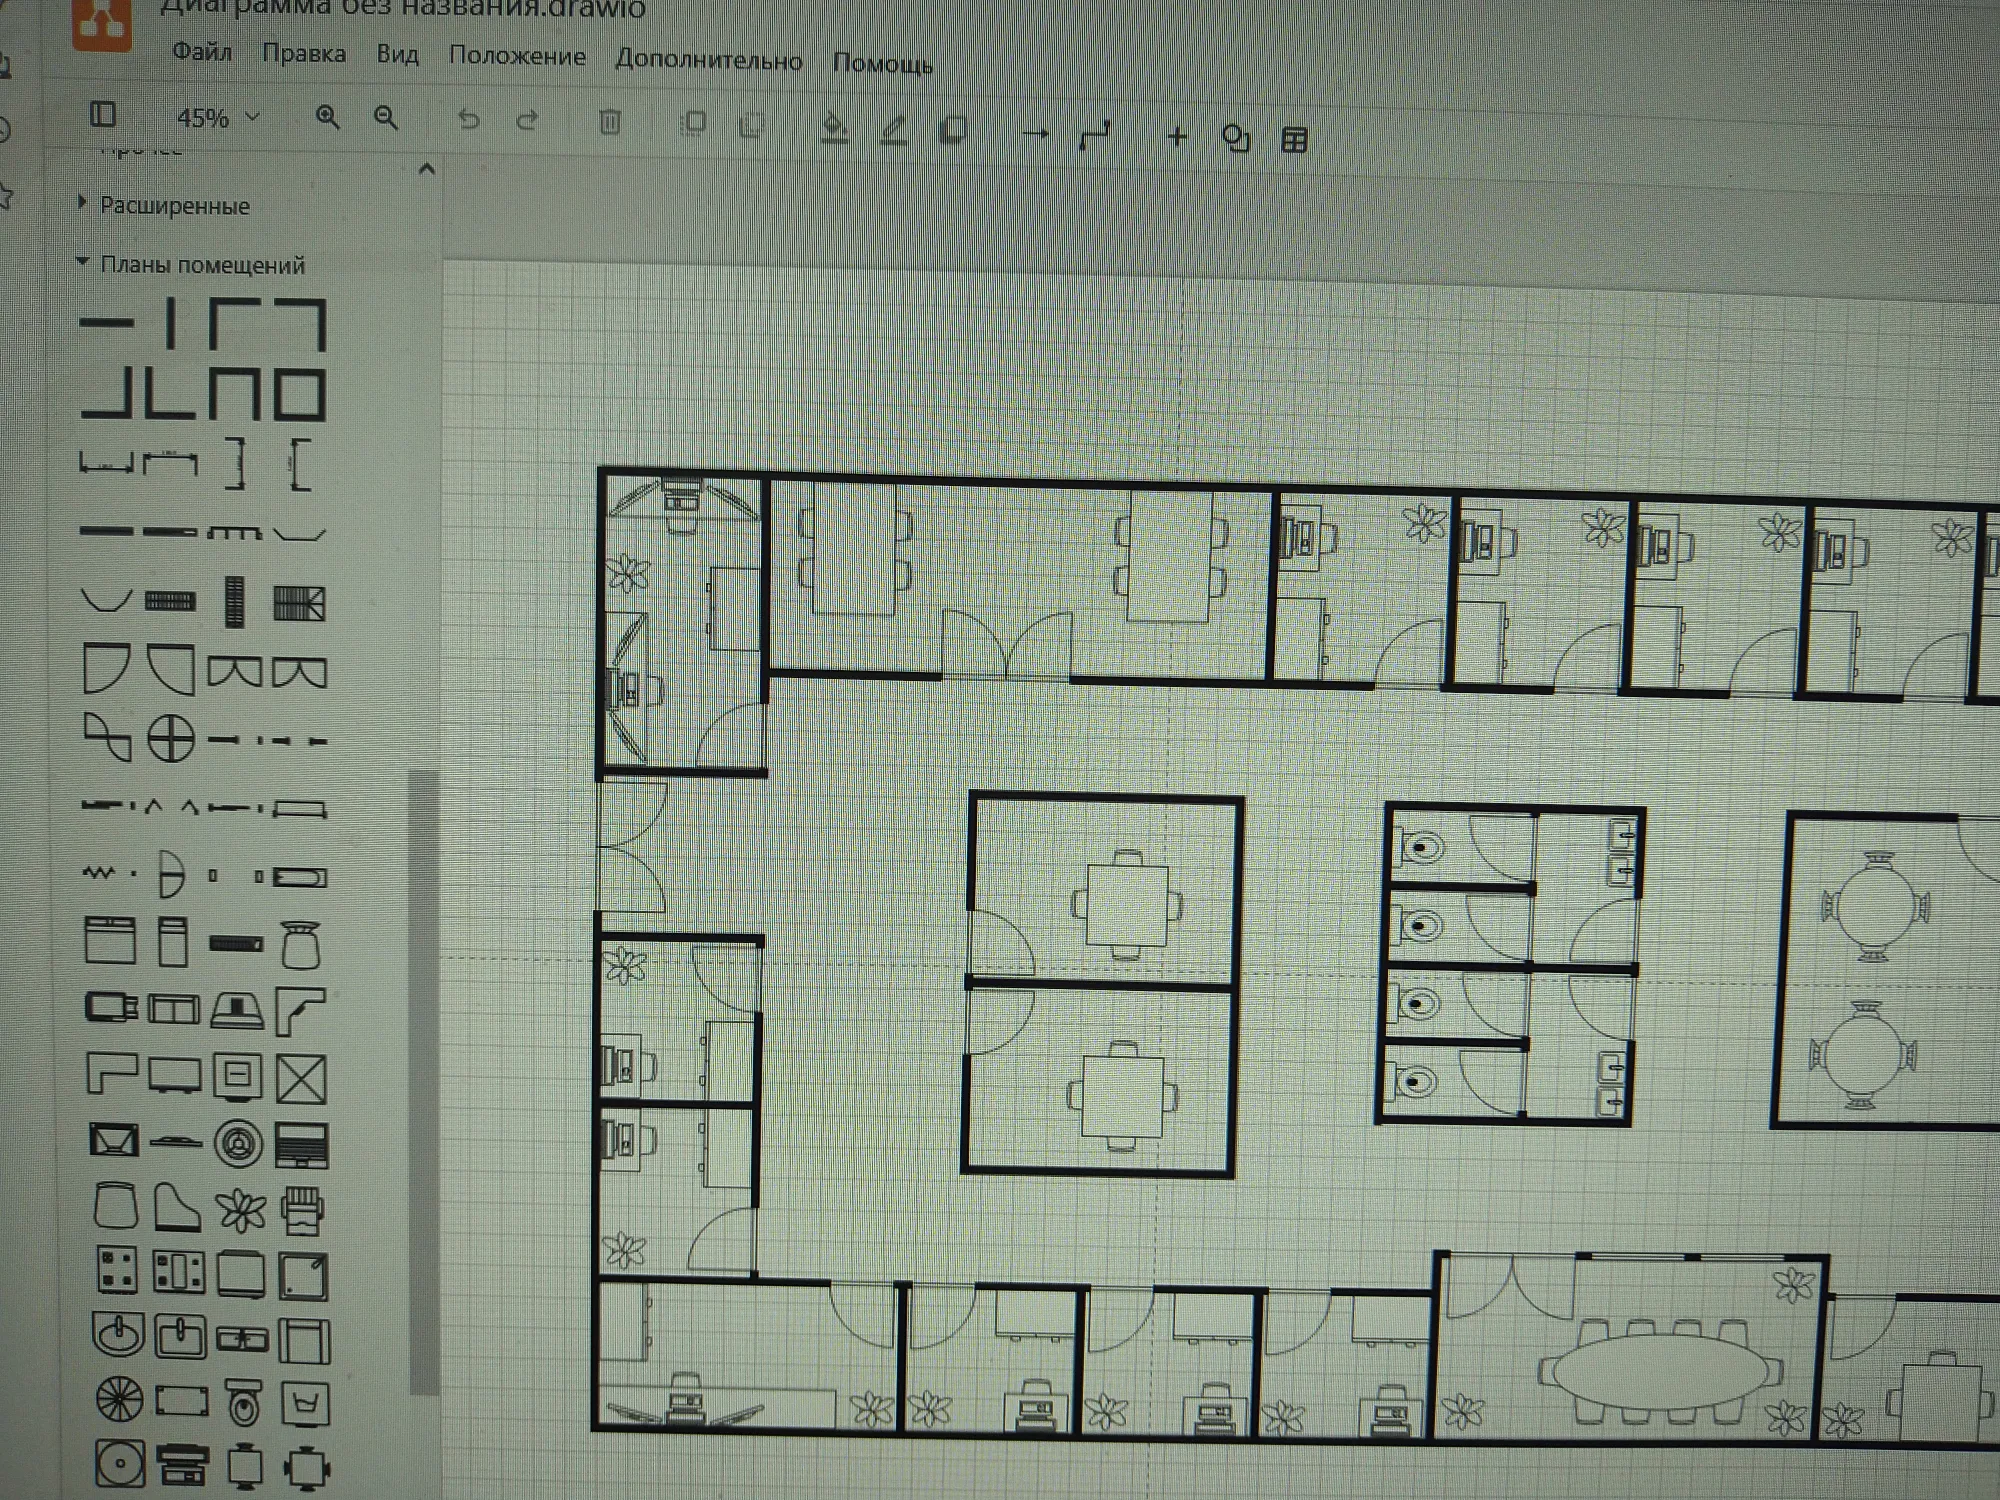Collapse the Планы помещений section
The width and height of the screenshot is (2000, 1500).
point(200,265)
